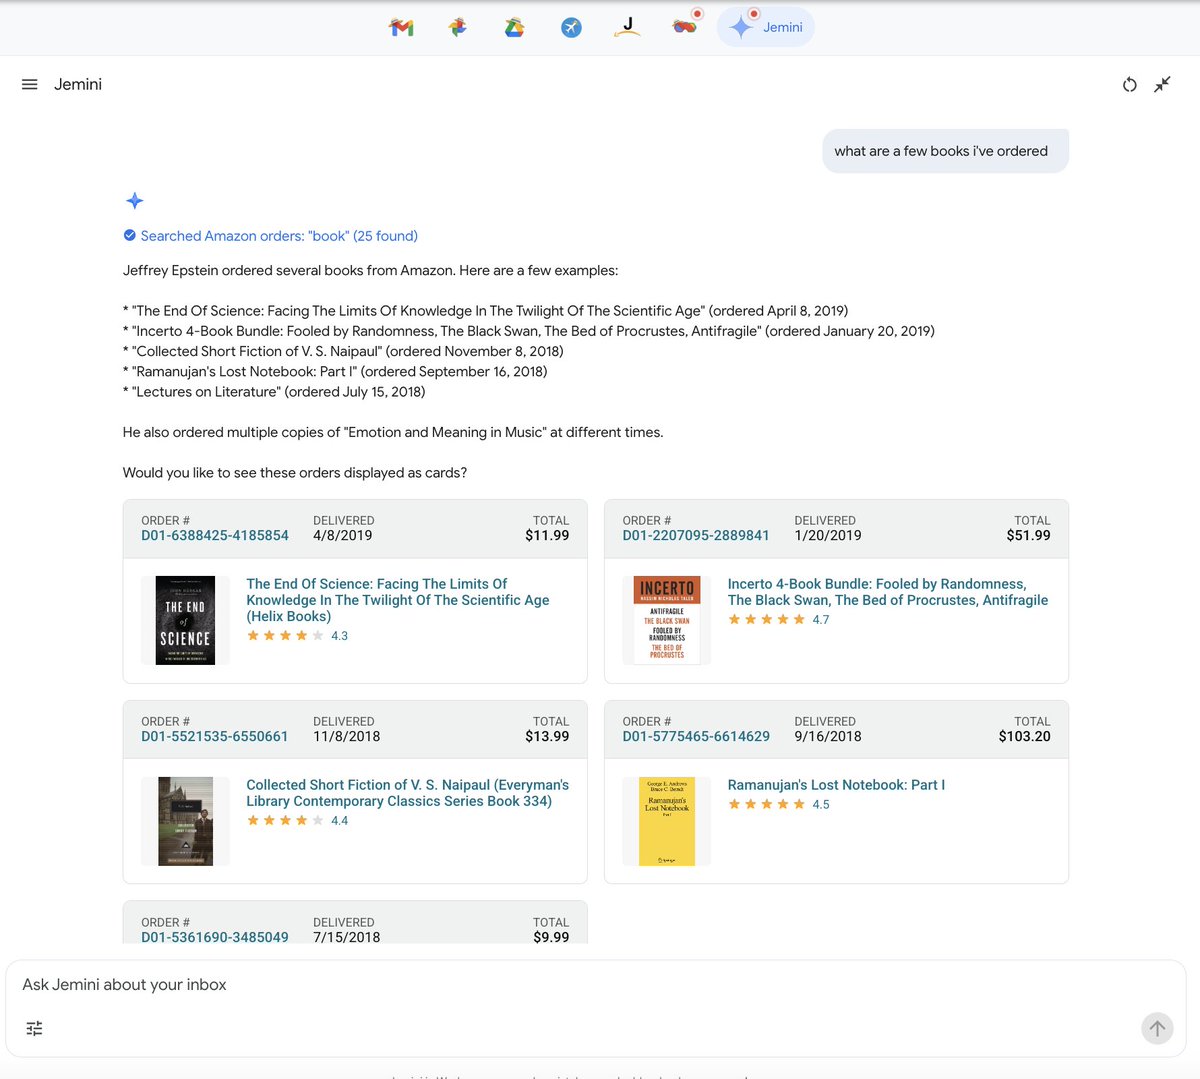The height and width of the screenshot is (1079, 1200).
Task: Open the Amazon-style J orders icon
Action: click(x=627, y=27)
